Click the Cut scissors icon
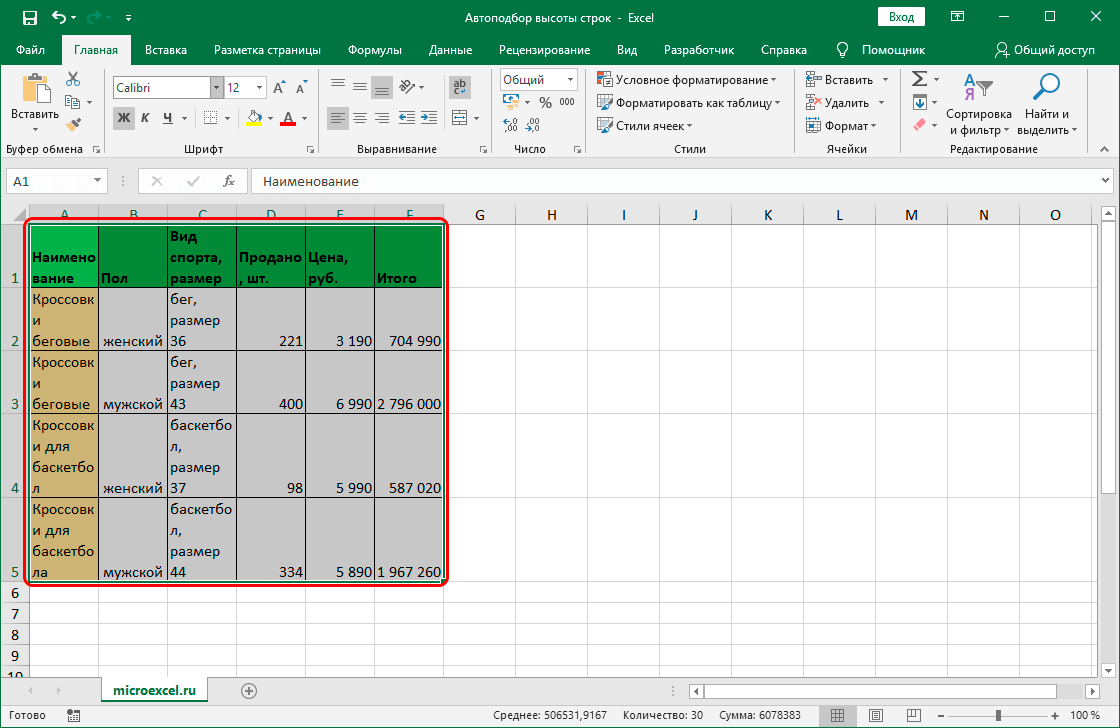 coord(73,80)
